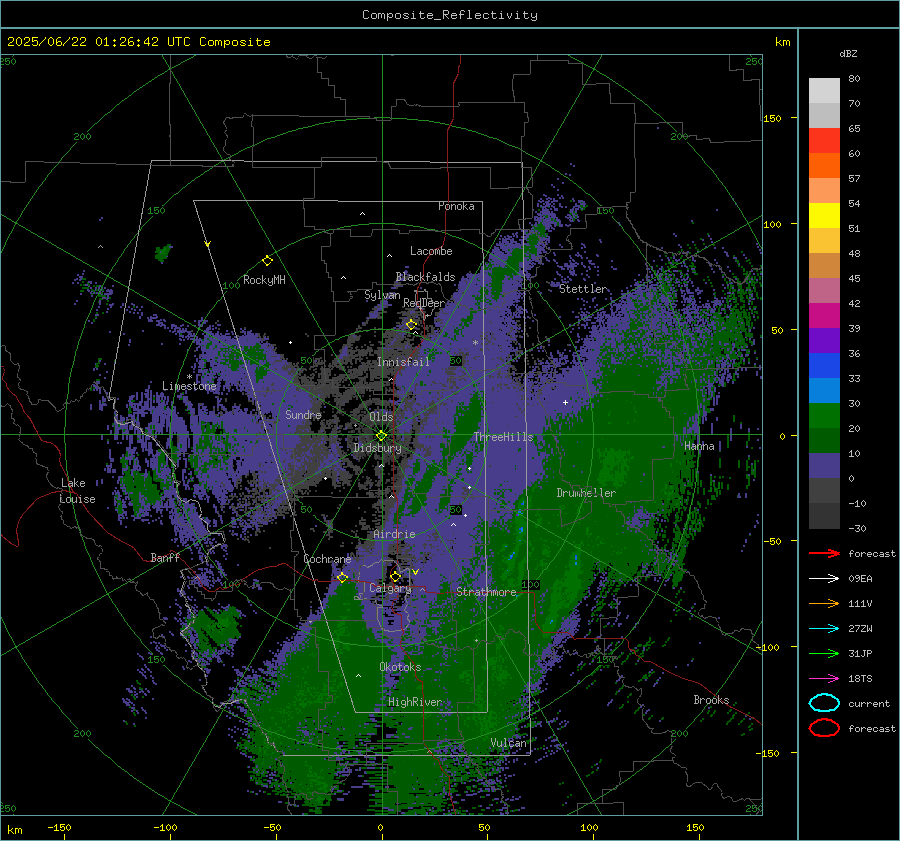The image size is (900, 841).
Task: Select the slate purple 0–10 dBZ swatch
Action: tap(824, 466)
